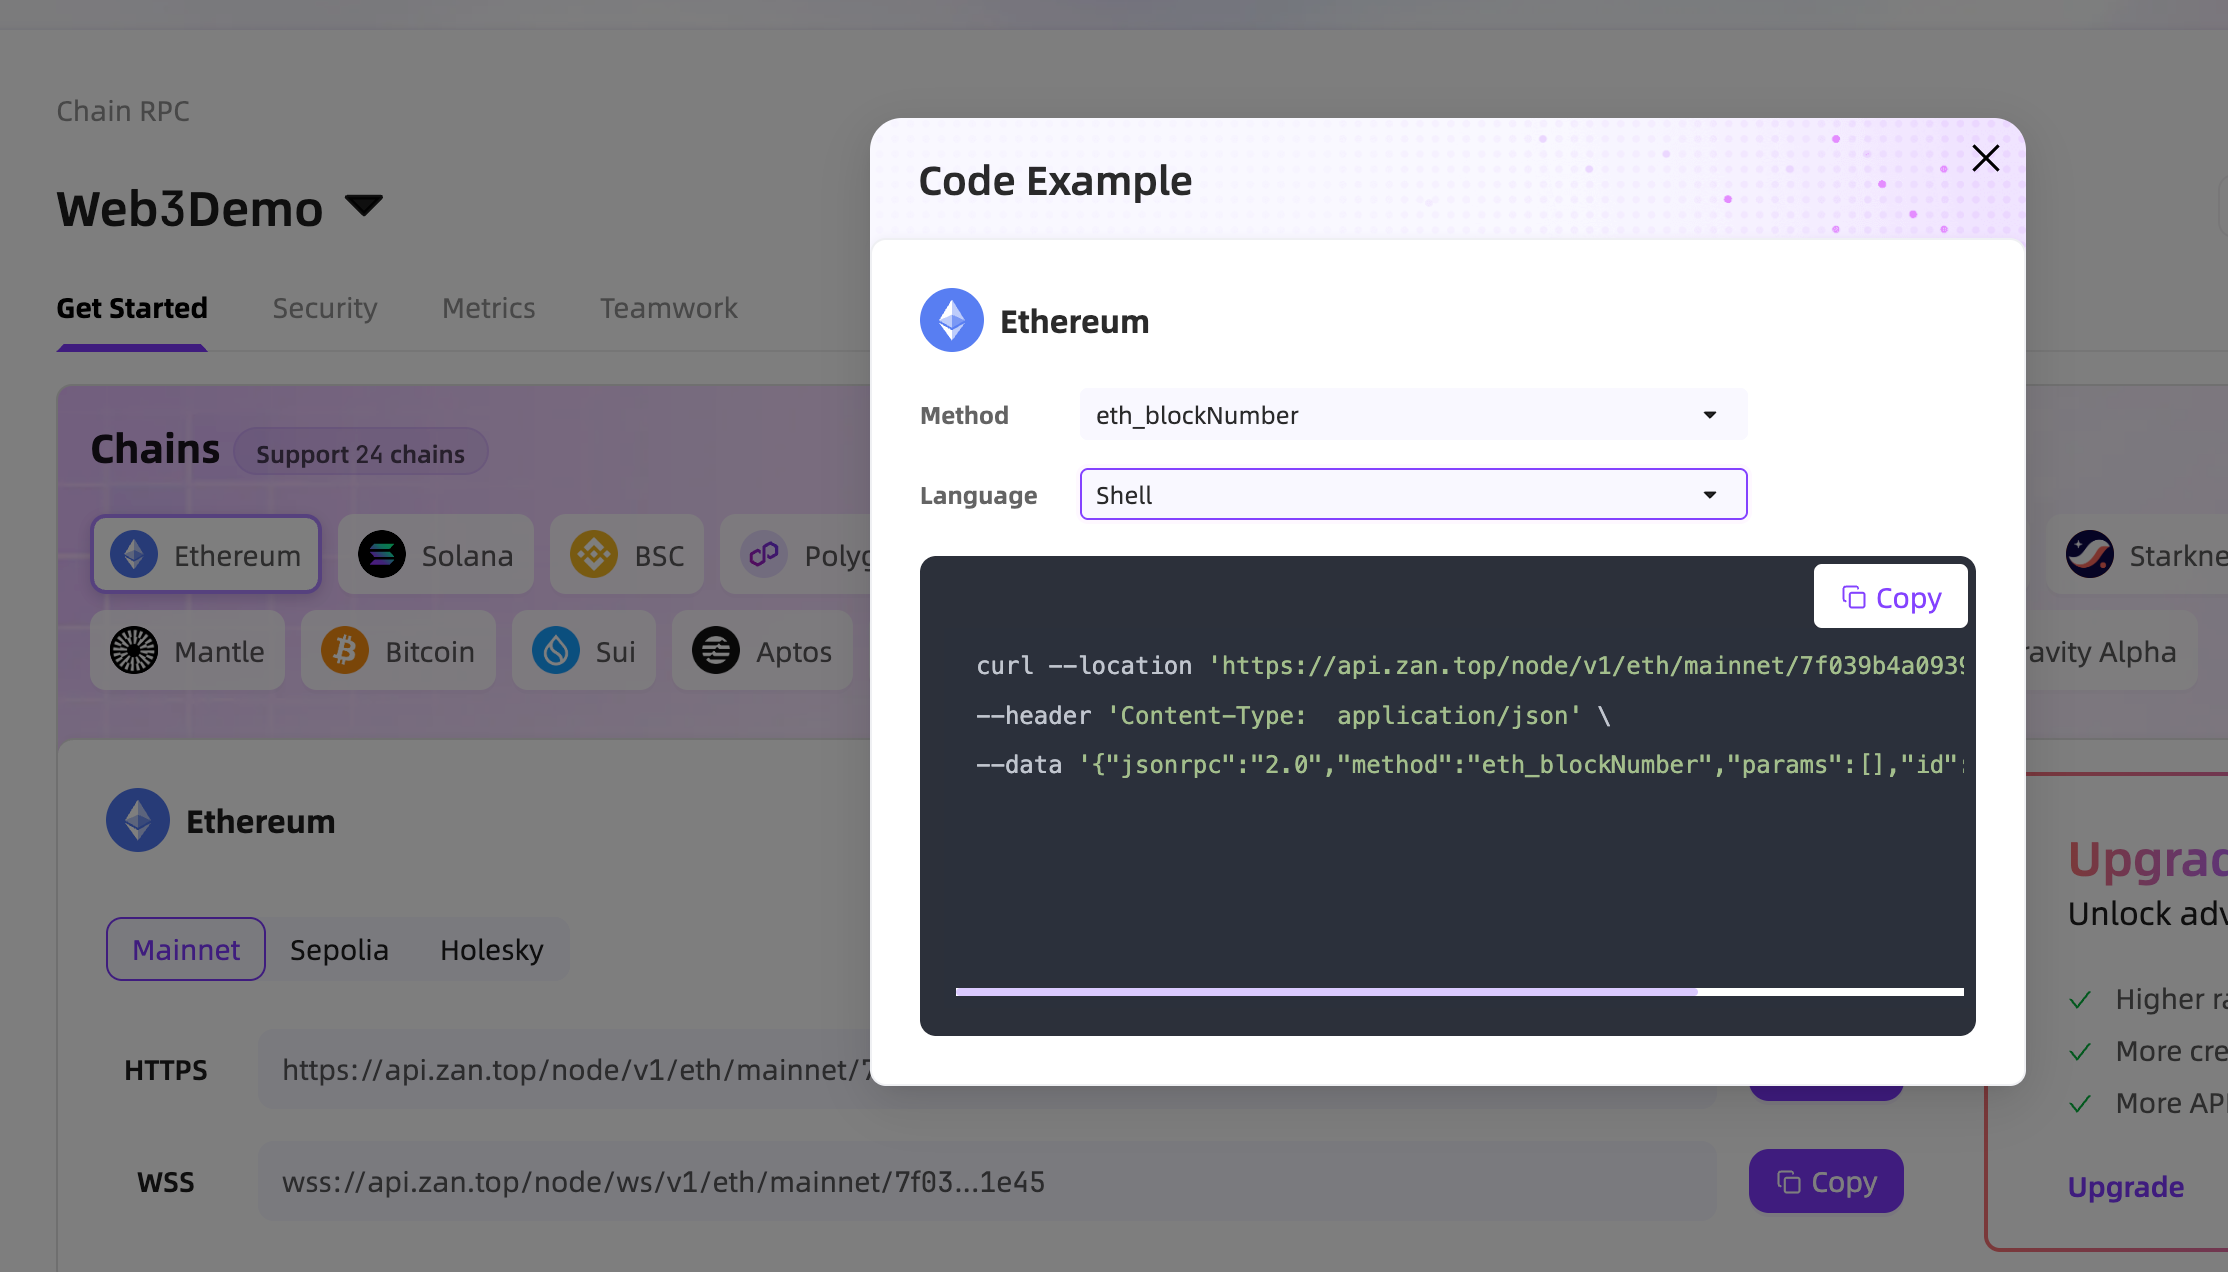
Task: Select the Solana chain
Action: click(x=435, y=554)
